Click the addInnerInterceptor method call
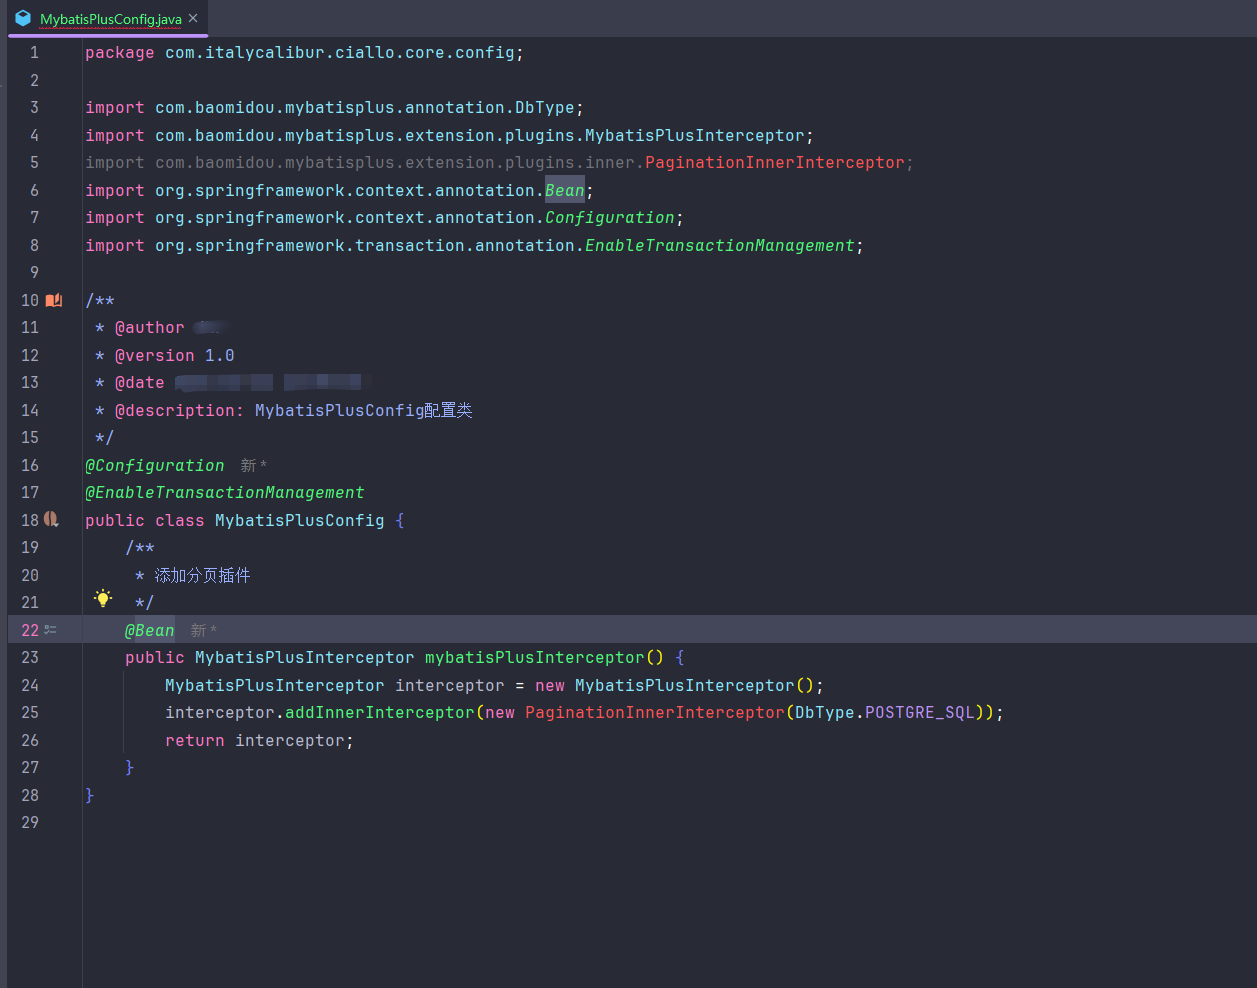1257x988 pixels. [379, 713]
